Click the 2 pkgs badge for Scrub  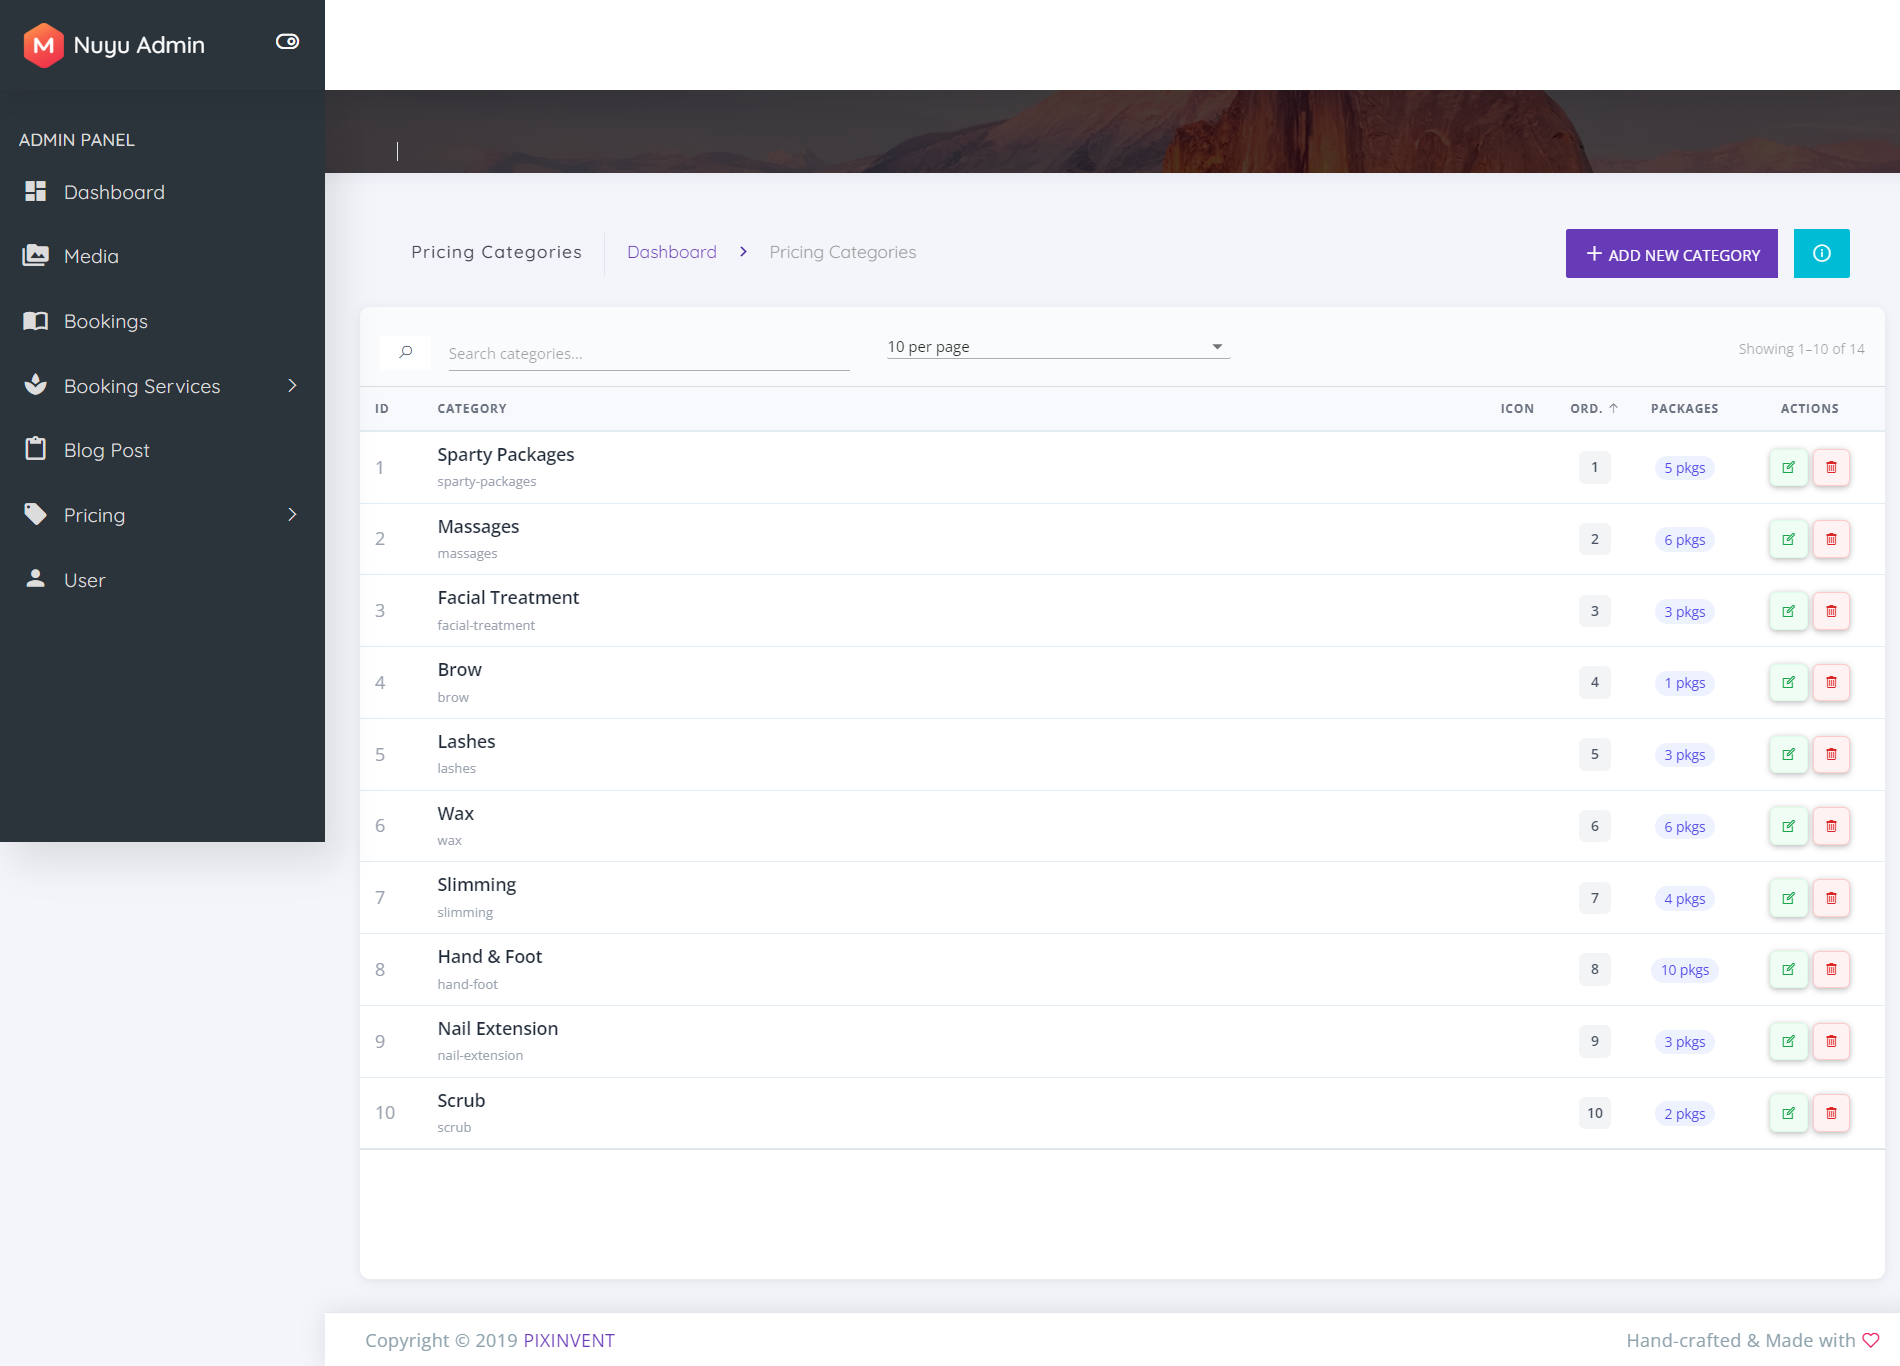[1685, 1114]
